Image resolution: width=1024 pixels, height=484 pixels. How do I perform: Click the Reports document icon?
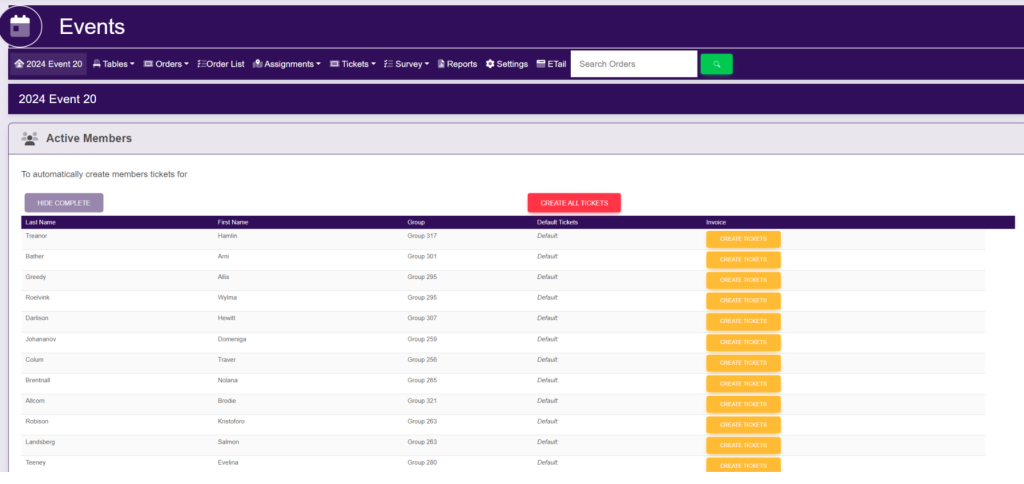[x=441, y=64]
